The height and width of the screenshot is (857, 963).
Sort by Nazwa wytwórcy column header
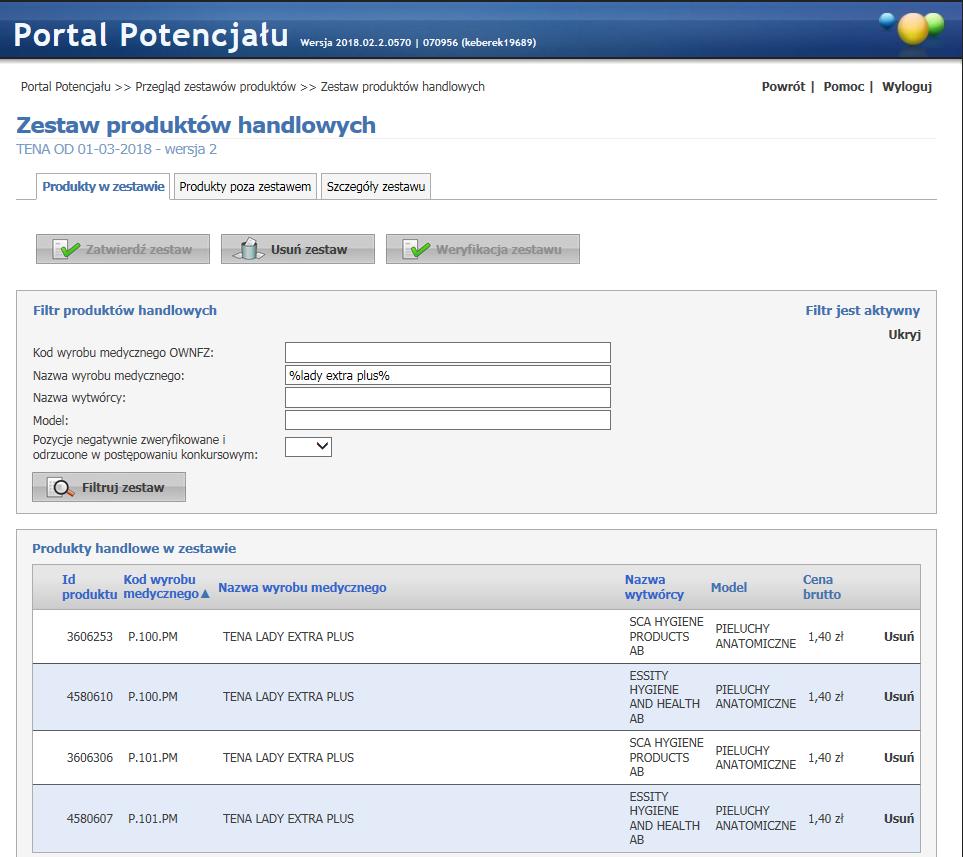pos(654,587)
